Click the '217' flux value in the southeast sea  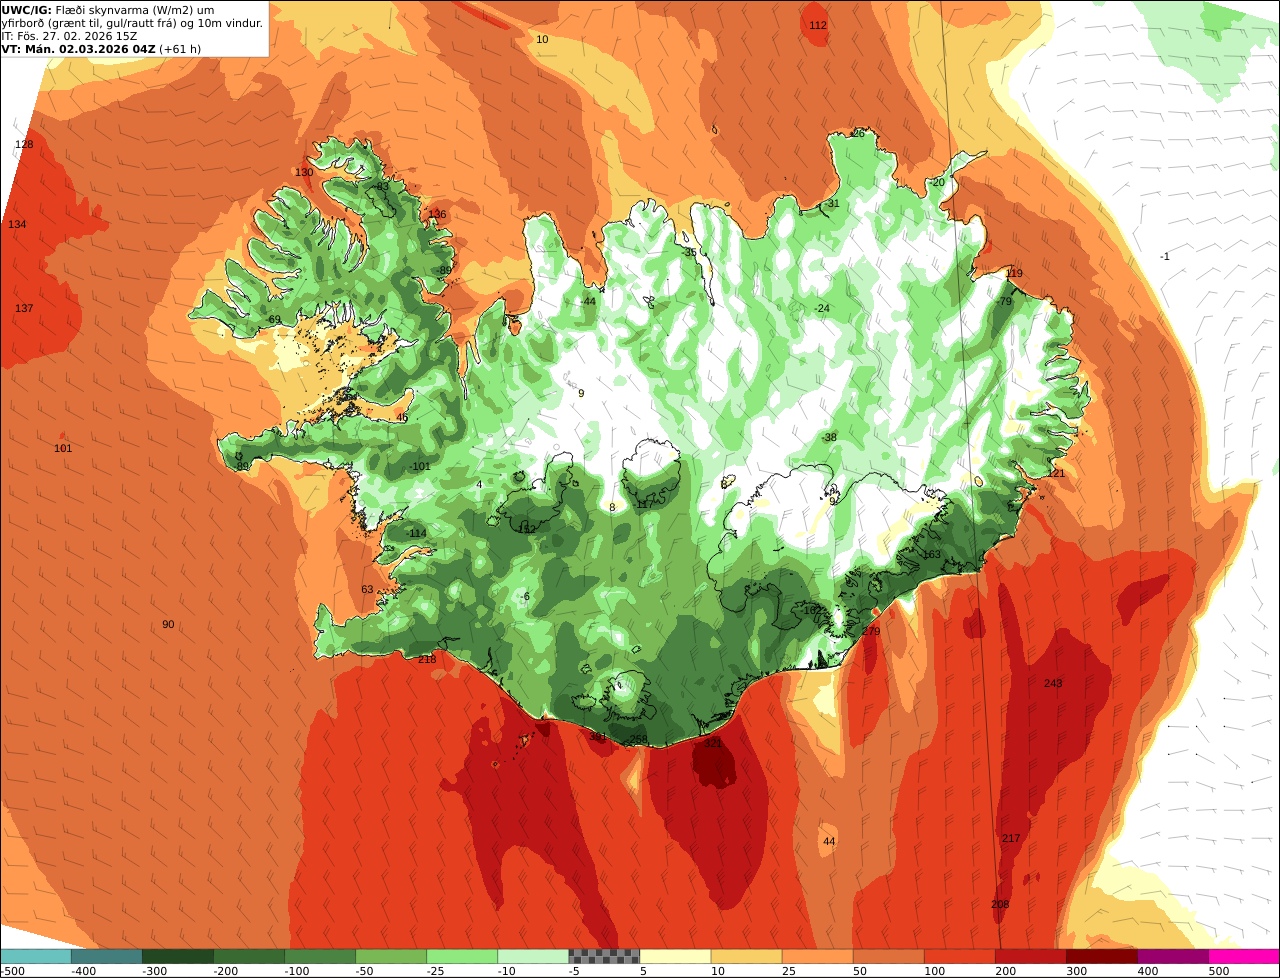coord(1011,838)
